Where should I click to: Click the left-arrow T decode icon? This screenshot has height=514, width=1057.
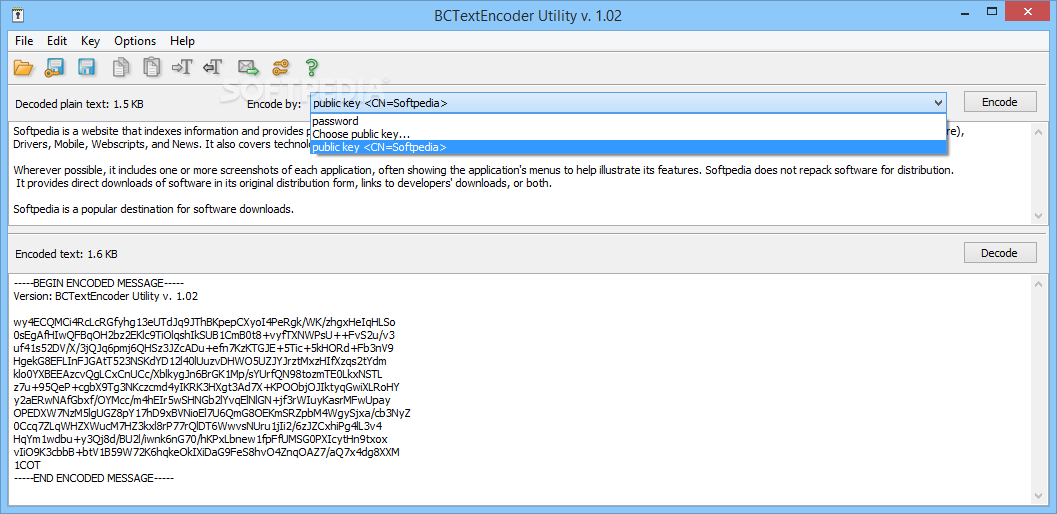(x=212, y=67)
